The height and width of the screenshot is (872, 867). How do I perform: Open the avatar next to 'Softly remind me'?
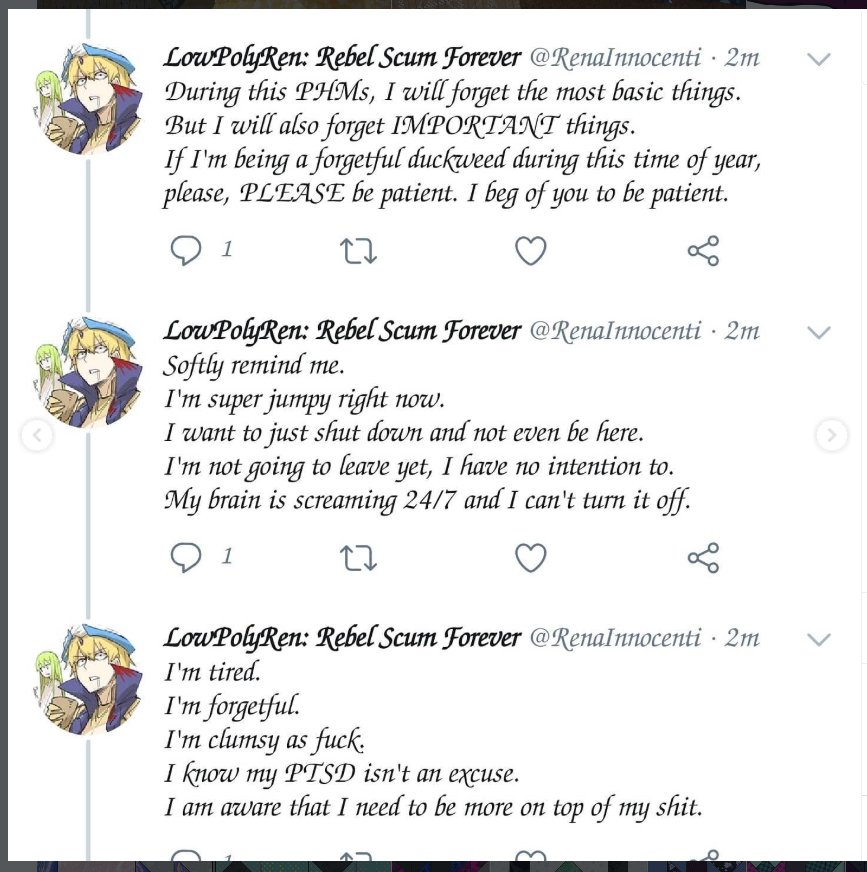click(88, 372)
